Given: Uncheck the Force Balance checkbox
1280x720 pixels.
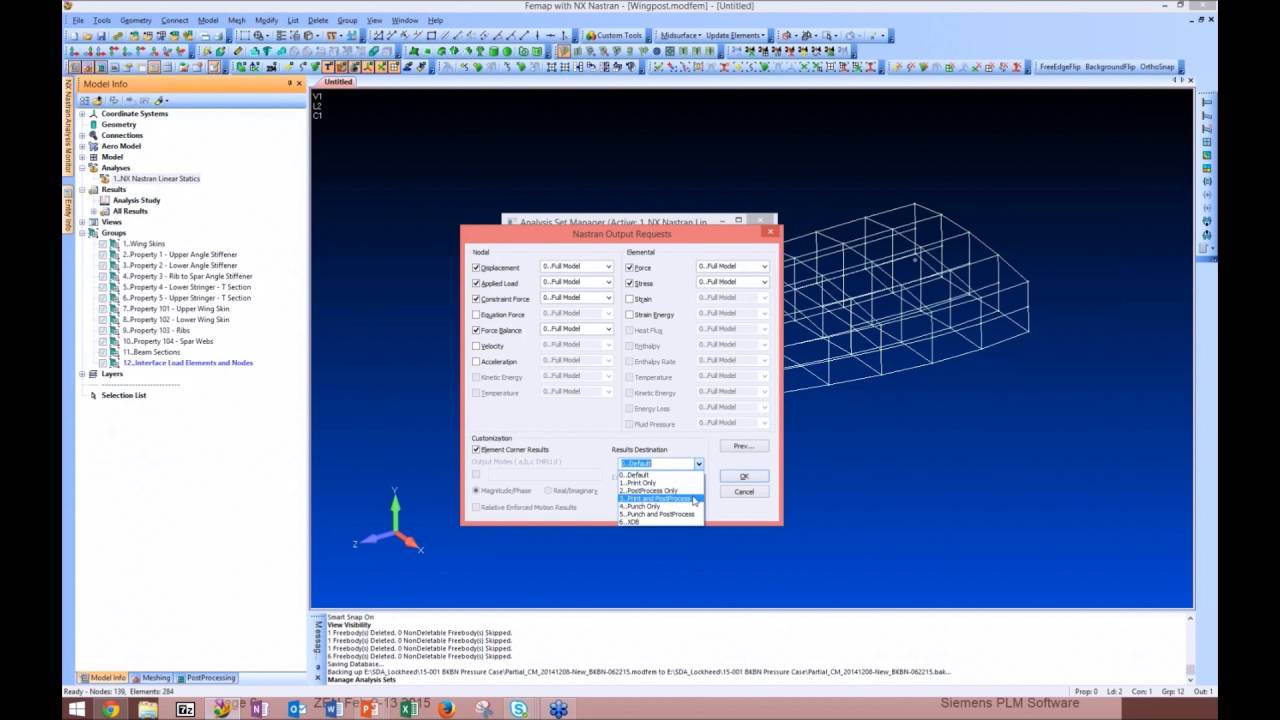Looking at the screenshot, I should (x=476, y=330).
